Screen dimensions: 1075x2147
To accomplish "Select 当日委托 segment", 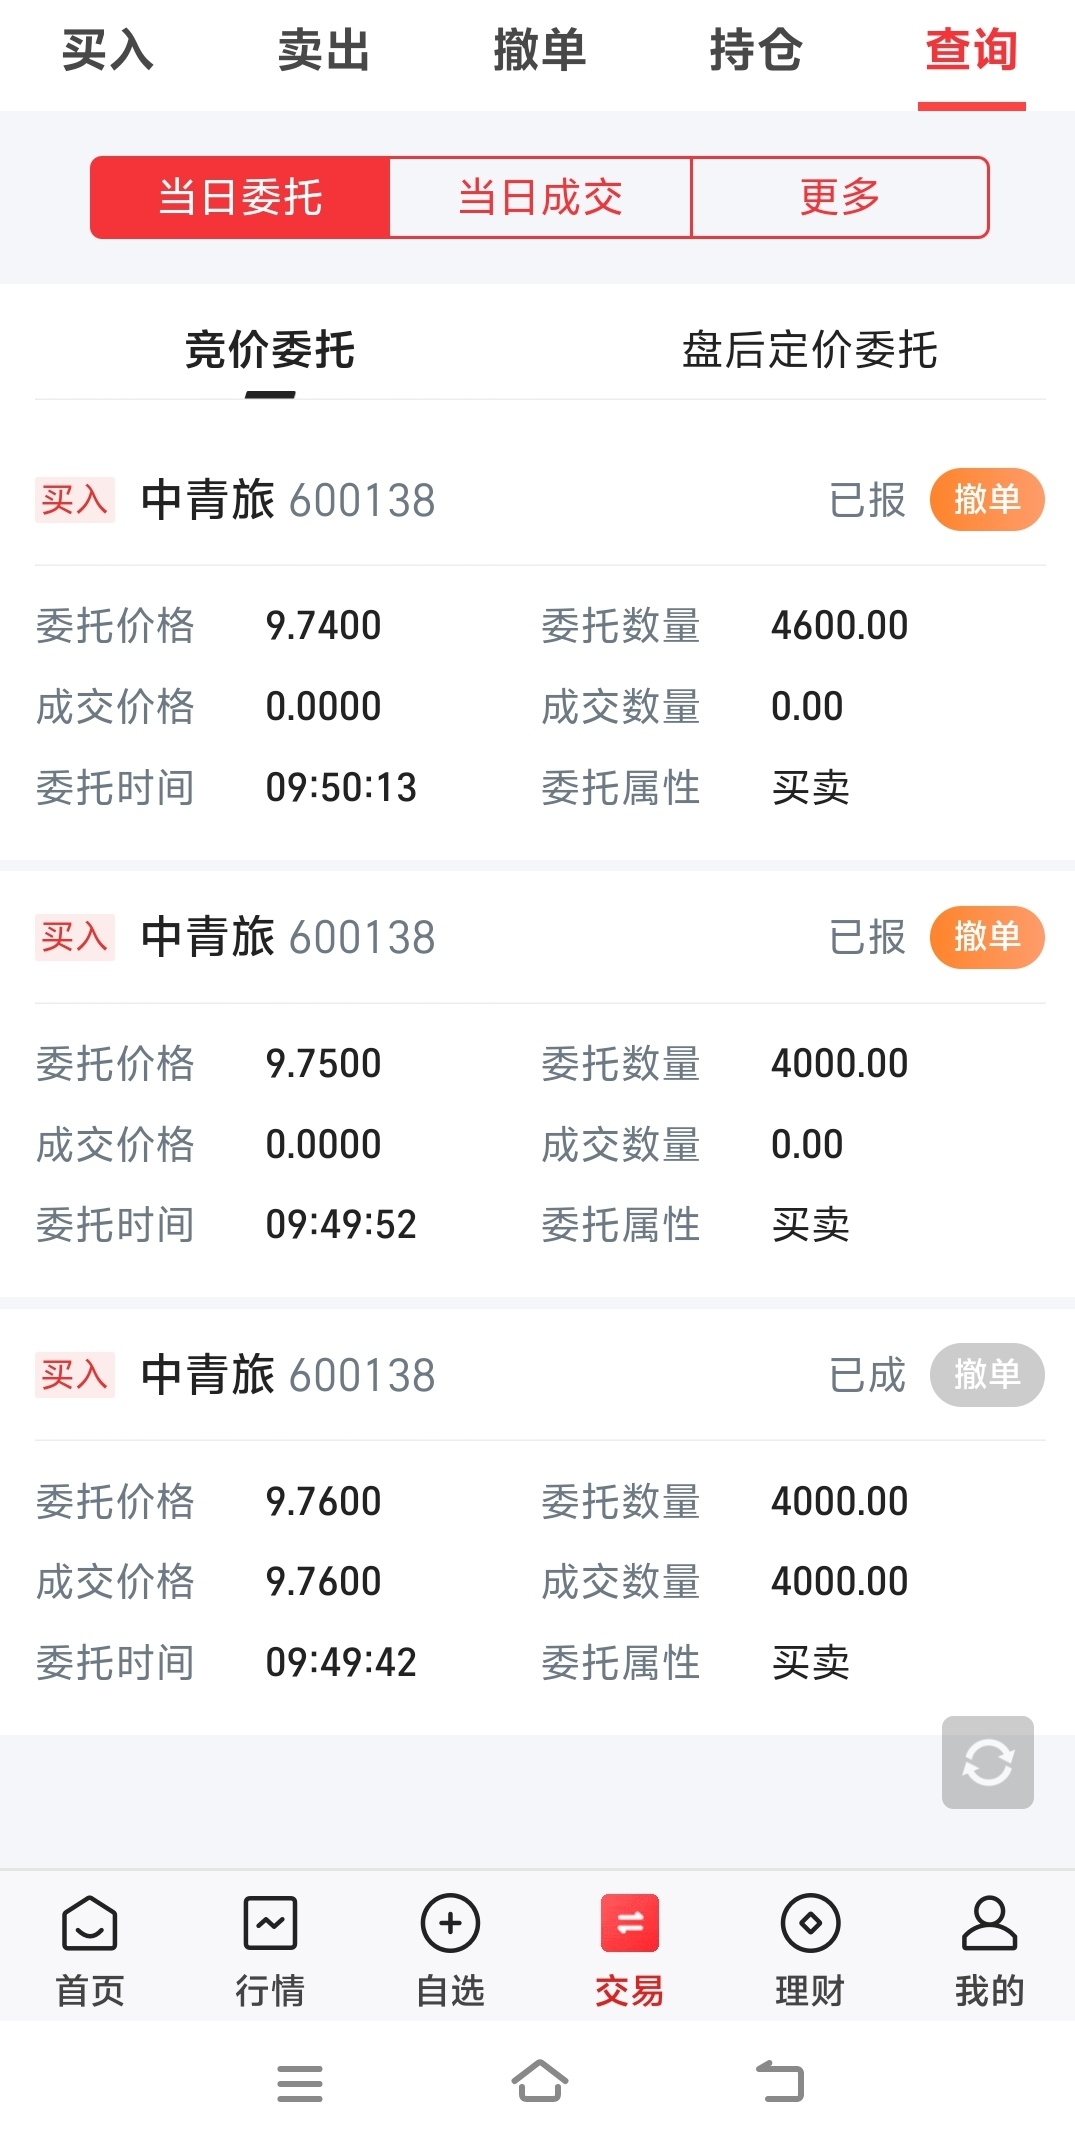I will pos(240,197).
